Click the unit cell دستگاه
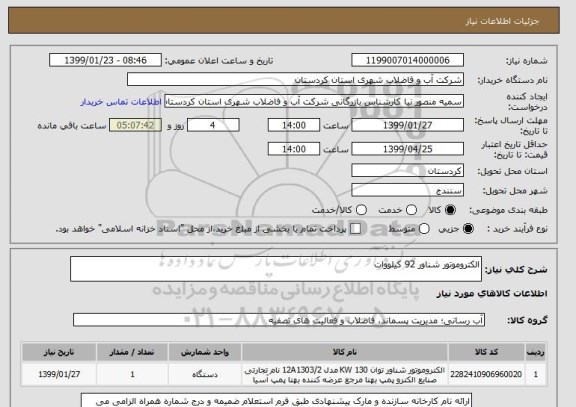The width and height of the screenshot is (576, 407). [x=205, y=374]
